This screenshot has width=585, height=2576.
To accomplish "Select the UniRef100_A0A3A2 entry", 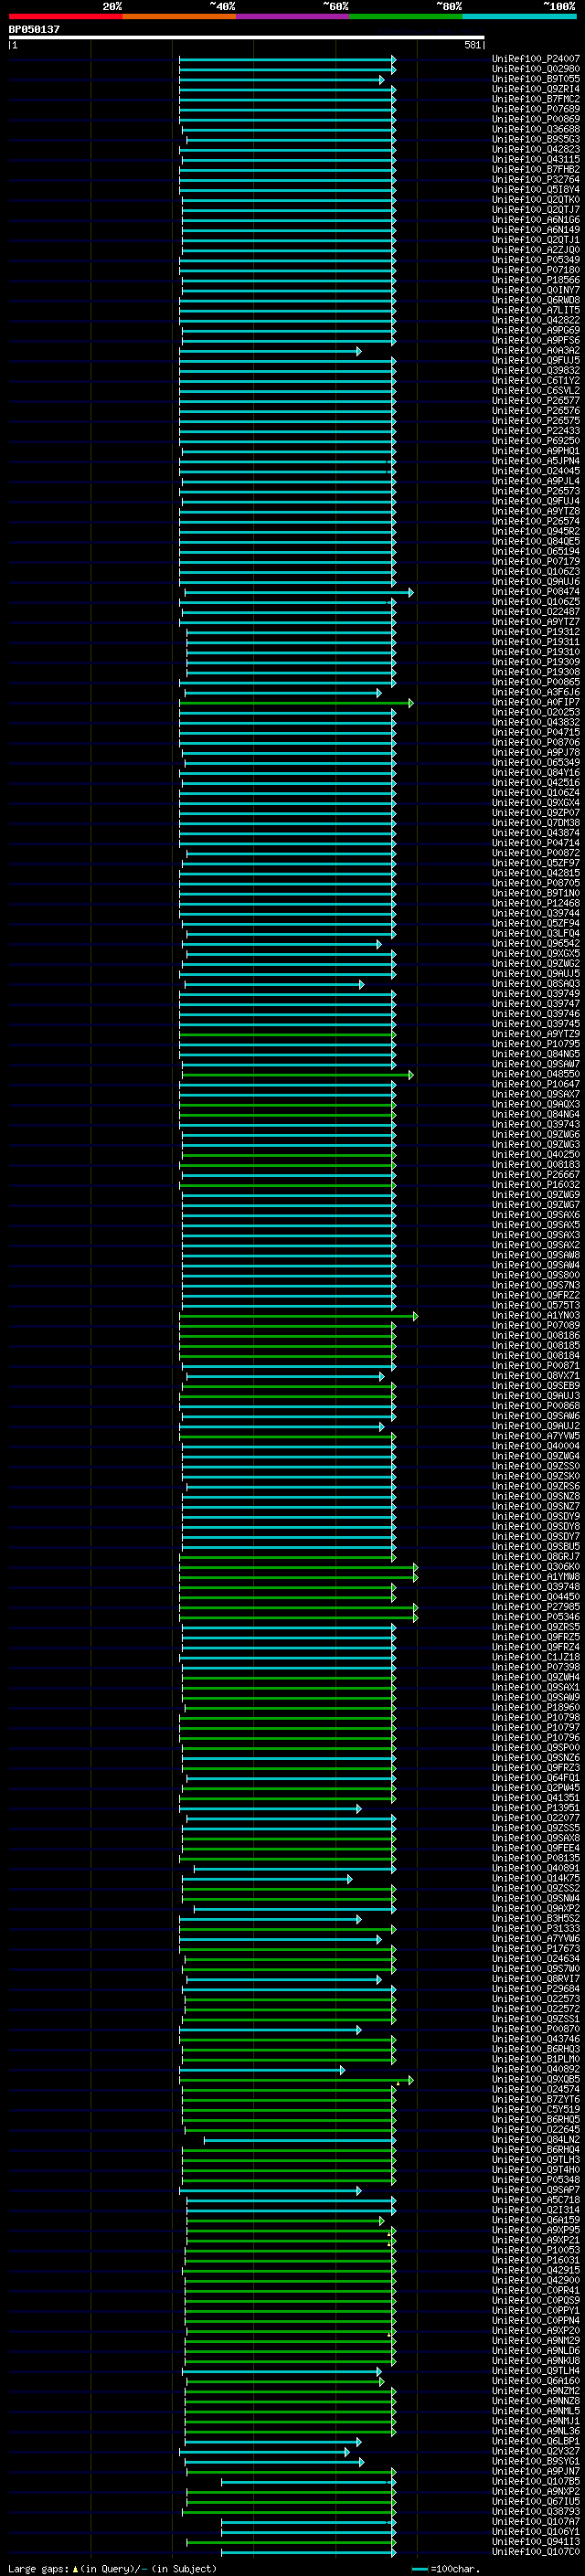I will pyautogui.click(x=536, y=351).
